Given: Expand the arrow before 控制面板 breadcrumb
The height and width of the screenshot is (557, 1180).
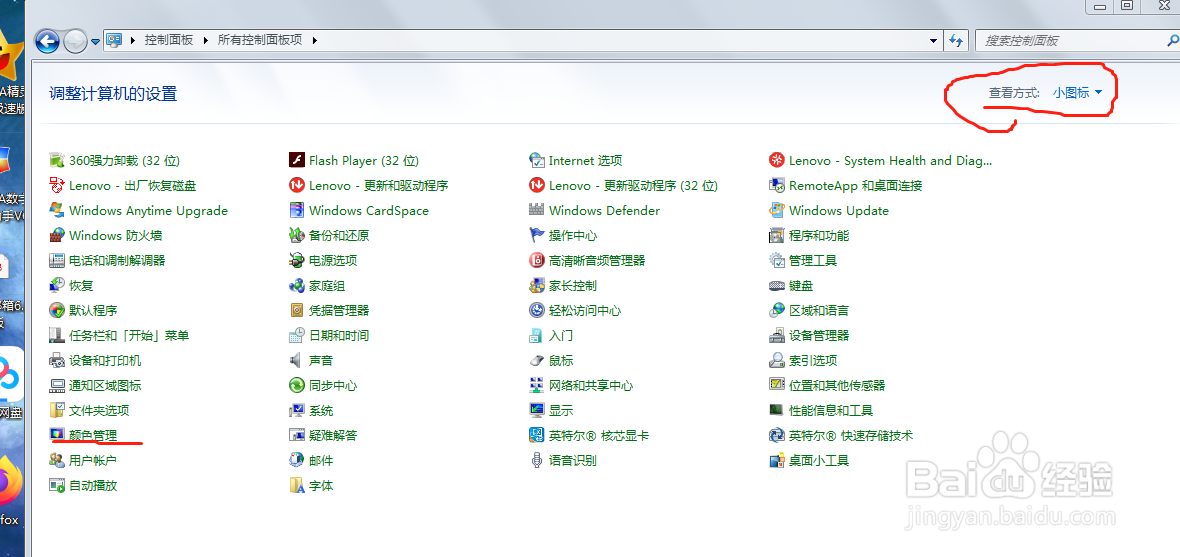Looking at the screenshot, I should [133, 40].
